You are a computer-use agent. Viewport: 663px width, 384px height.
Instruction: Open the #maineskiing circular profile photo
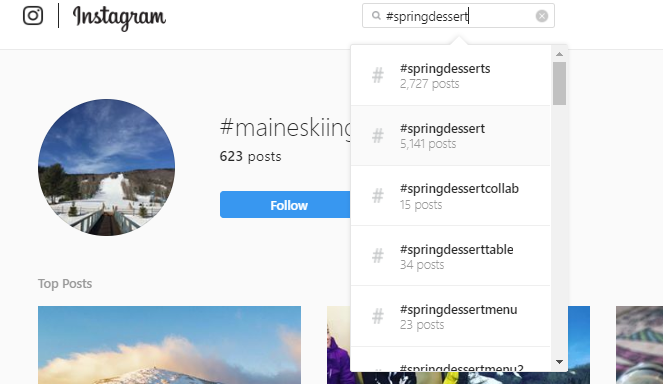(x=107, y=167)
